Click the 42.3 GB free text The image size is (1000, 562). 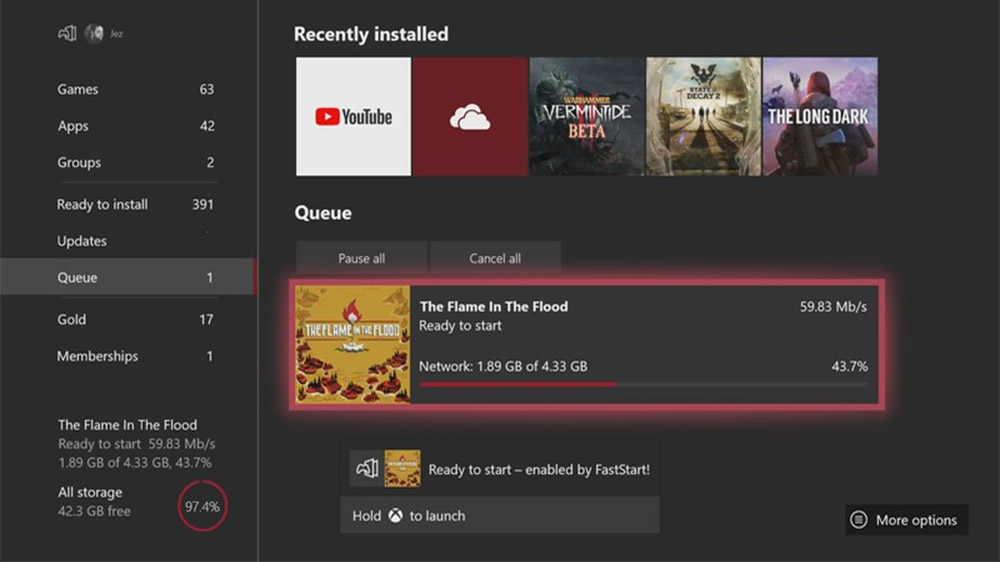[94, 511]
